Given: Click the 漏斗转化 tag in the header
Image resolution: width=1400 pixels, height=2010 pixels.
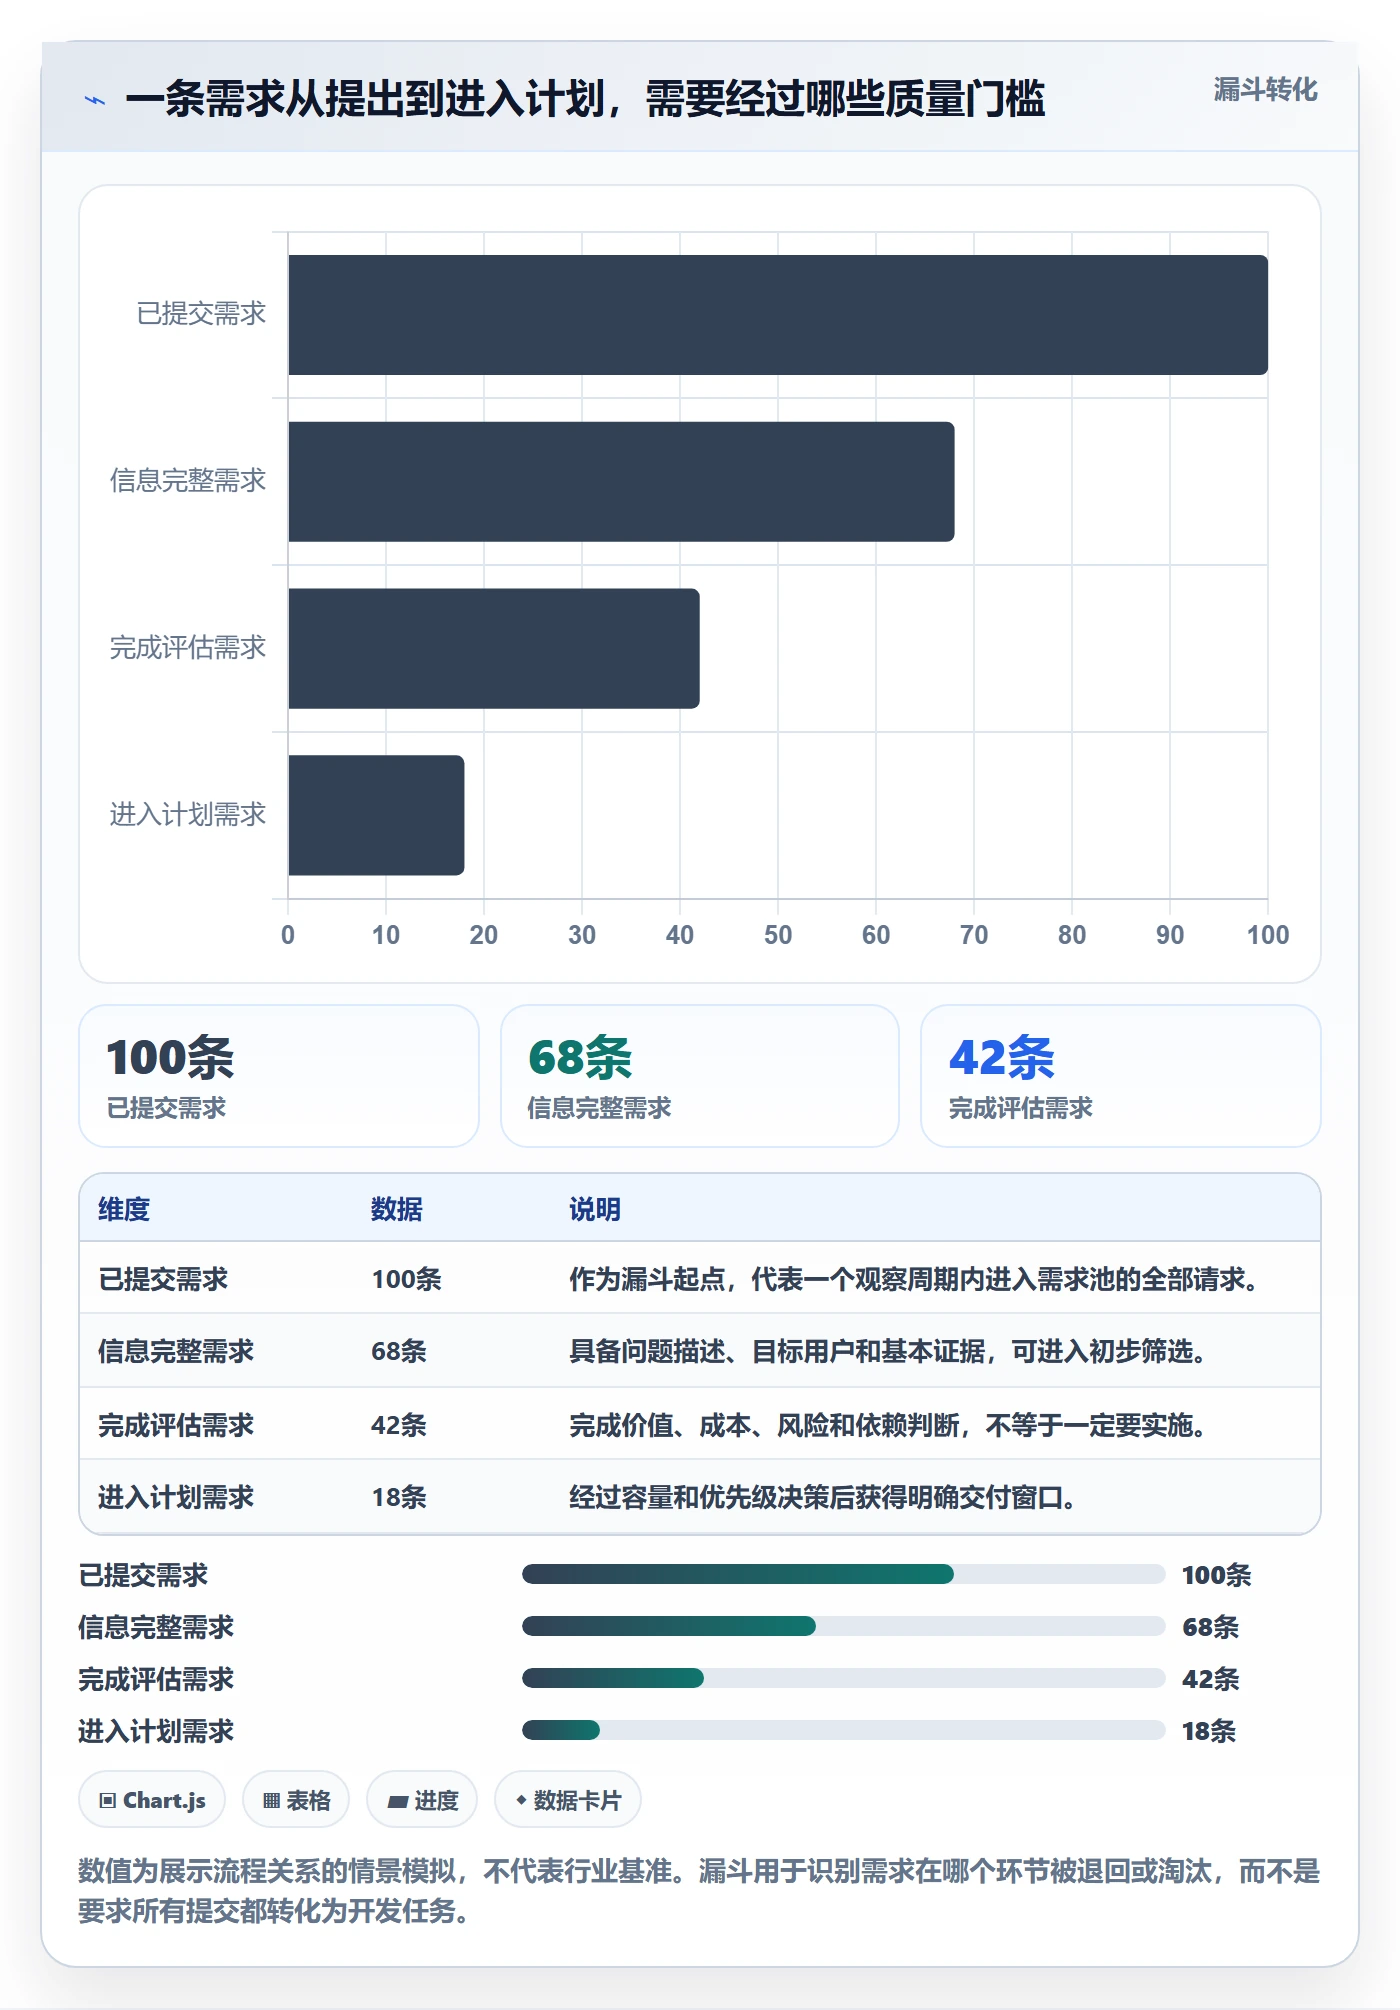Looking at the screenshot, I should pyautogui.click(x=1265, y=90).
